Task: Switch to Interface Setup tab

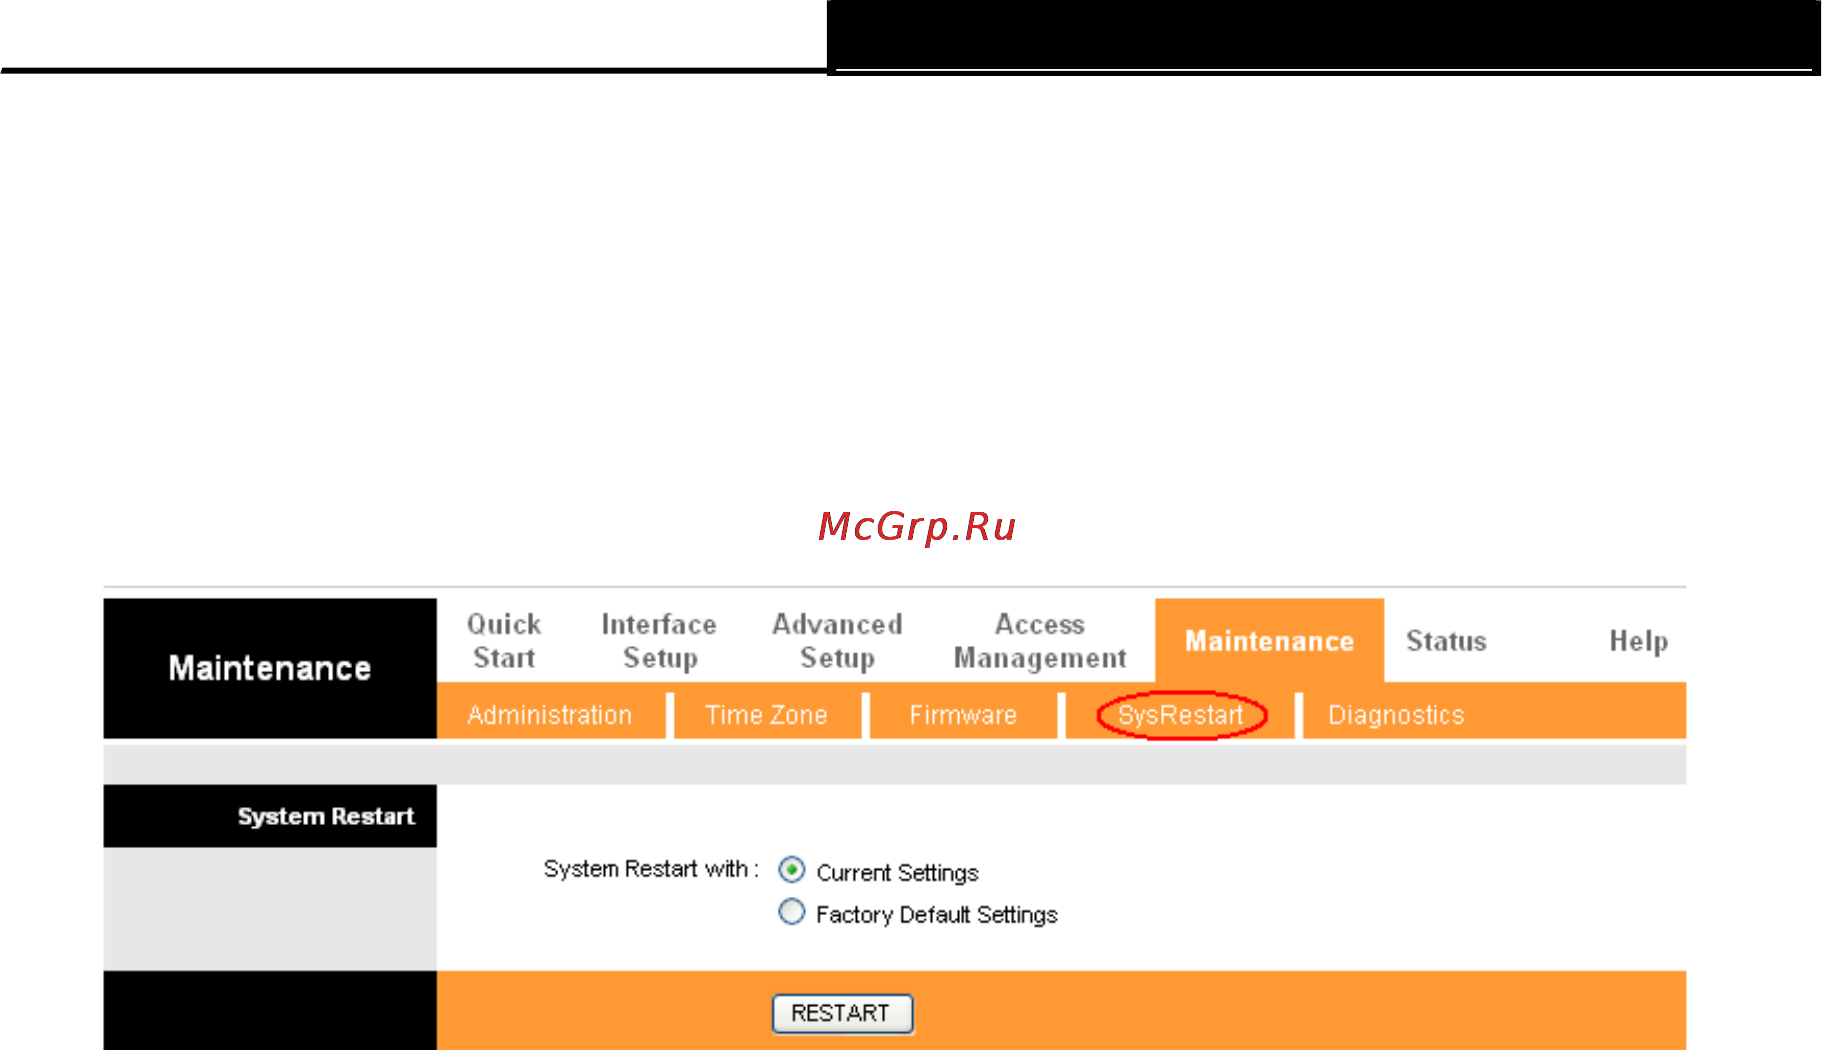Action: (x=659, y=641)
